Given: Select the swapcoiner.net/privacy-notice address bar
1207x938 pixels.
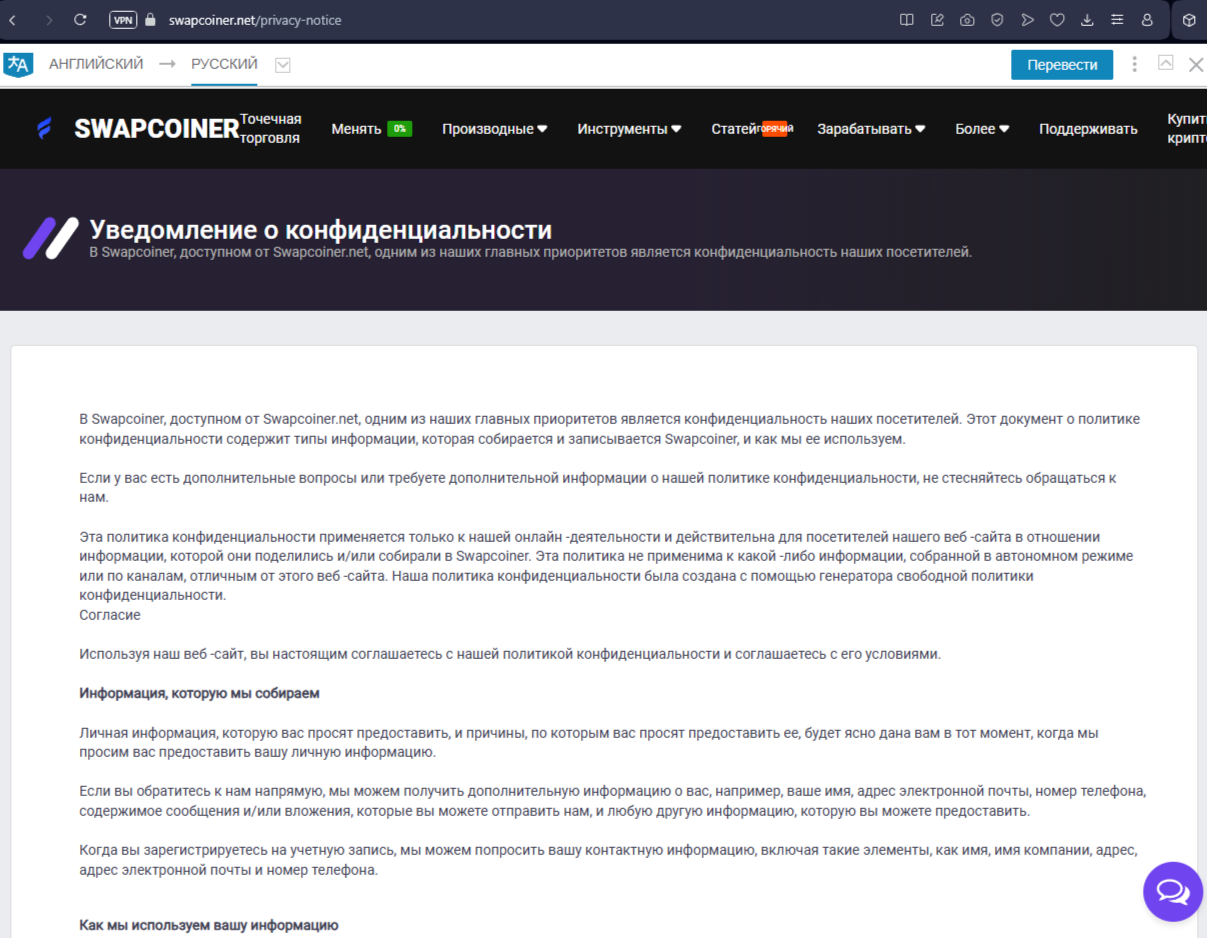Looking at the screenshot, I should [255, 20].
